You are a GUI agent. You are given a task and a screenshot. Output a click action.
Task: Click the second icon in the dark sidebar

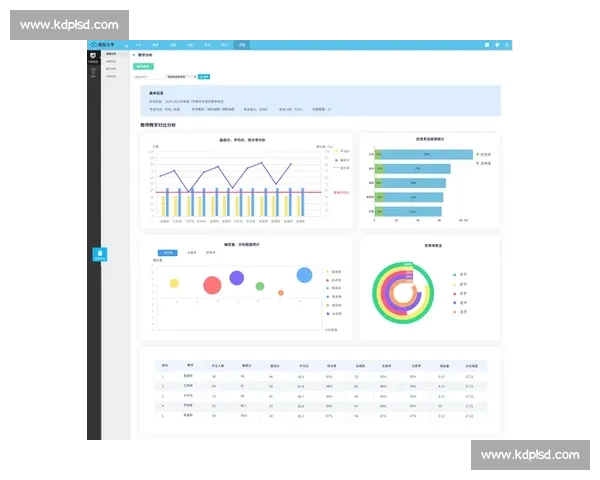pyautogui.click(x=94, y=73)
